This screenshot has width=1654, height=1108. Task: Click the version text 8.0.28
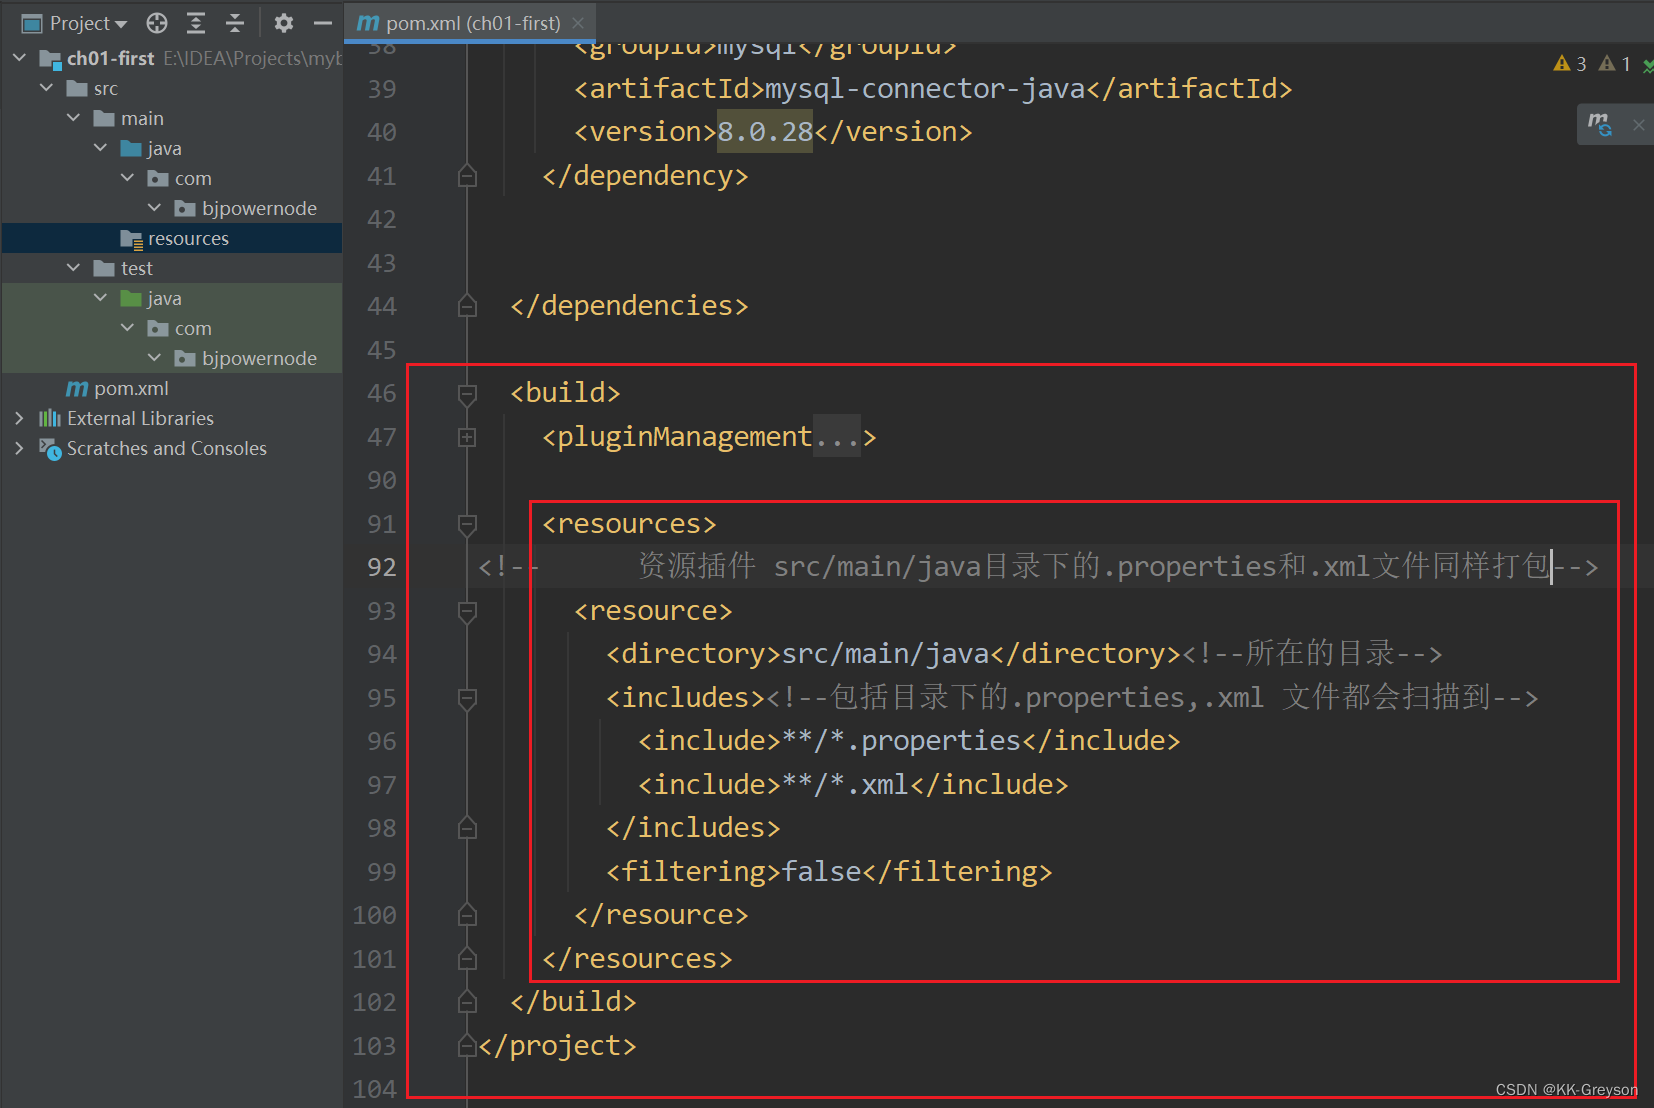point(766,132)
